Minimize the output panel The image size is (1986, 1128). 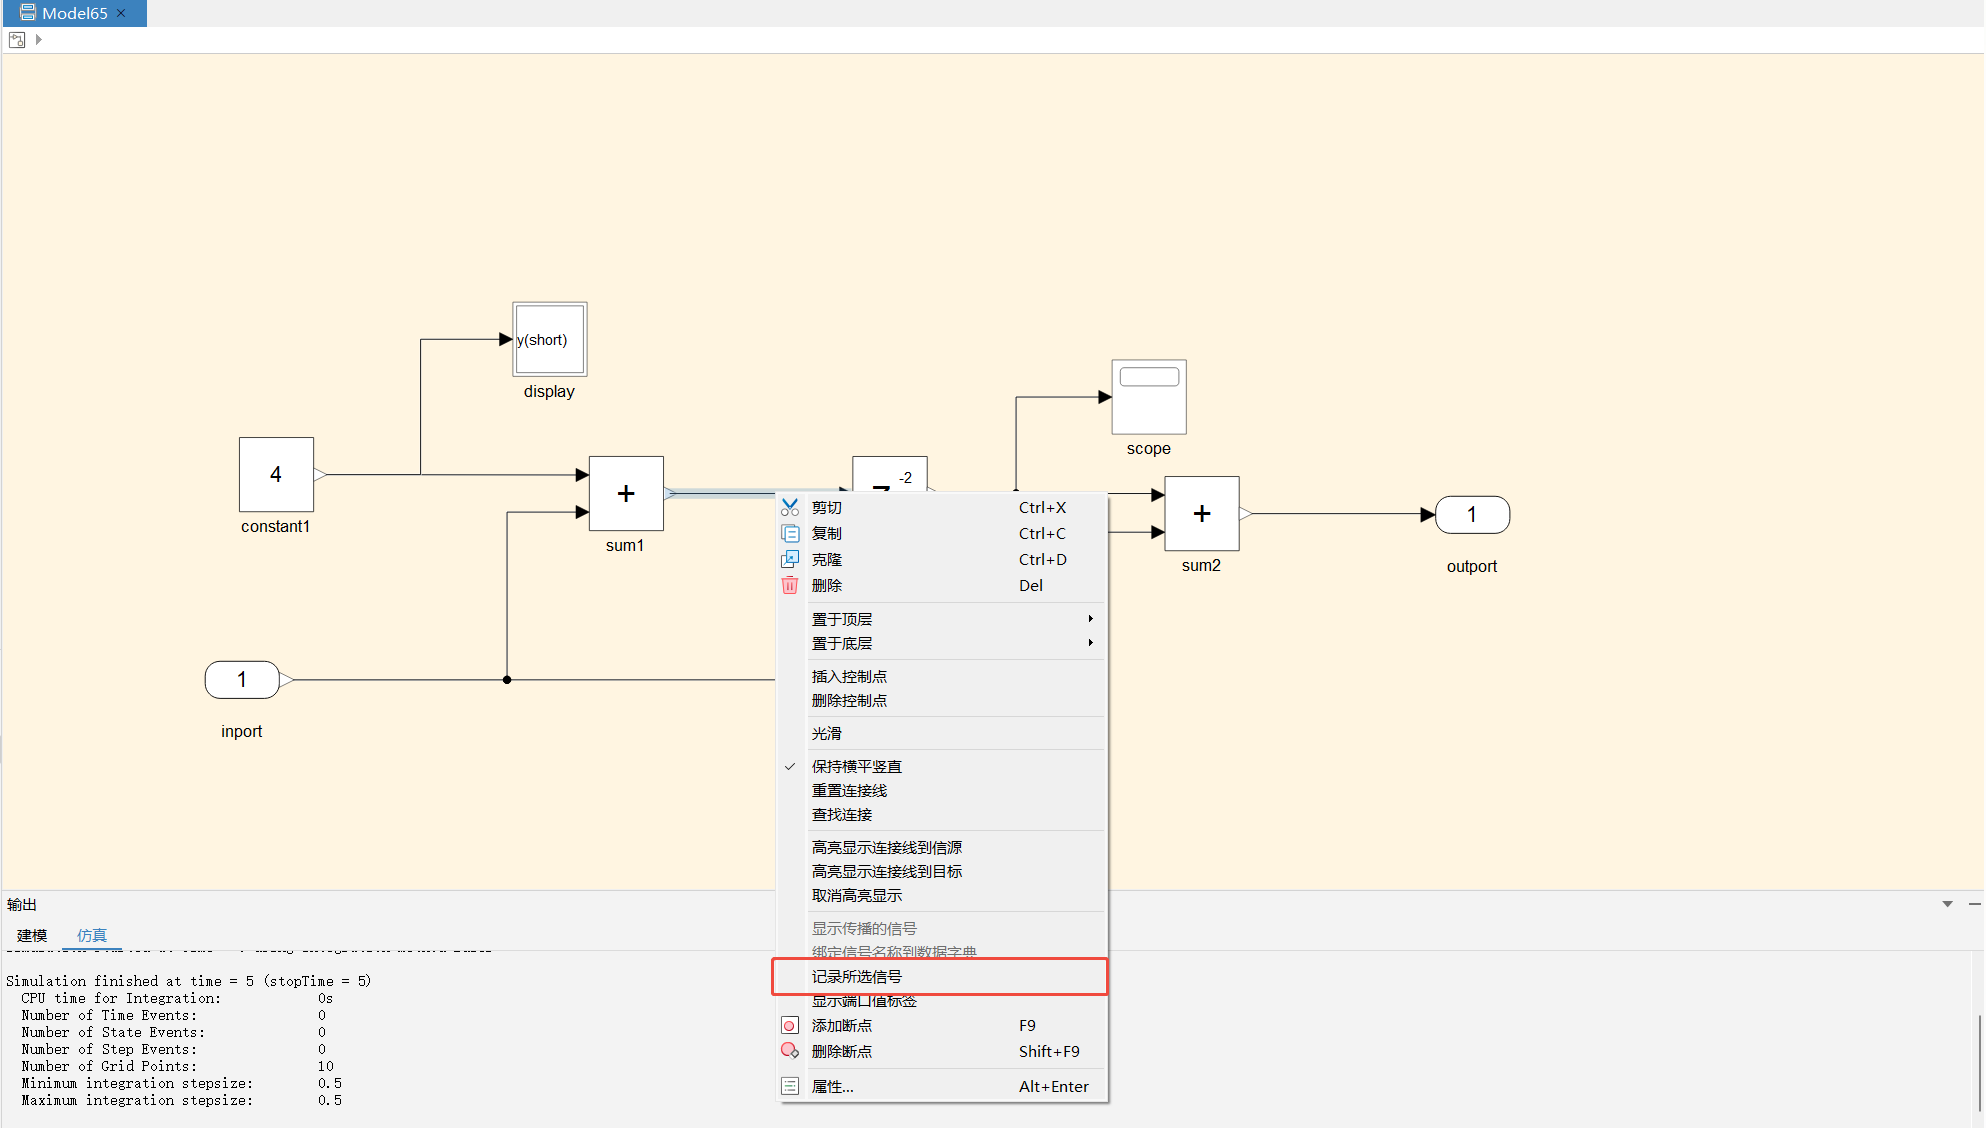coord(1975,904)
